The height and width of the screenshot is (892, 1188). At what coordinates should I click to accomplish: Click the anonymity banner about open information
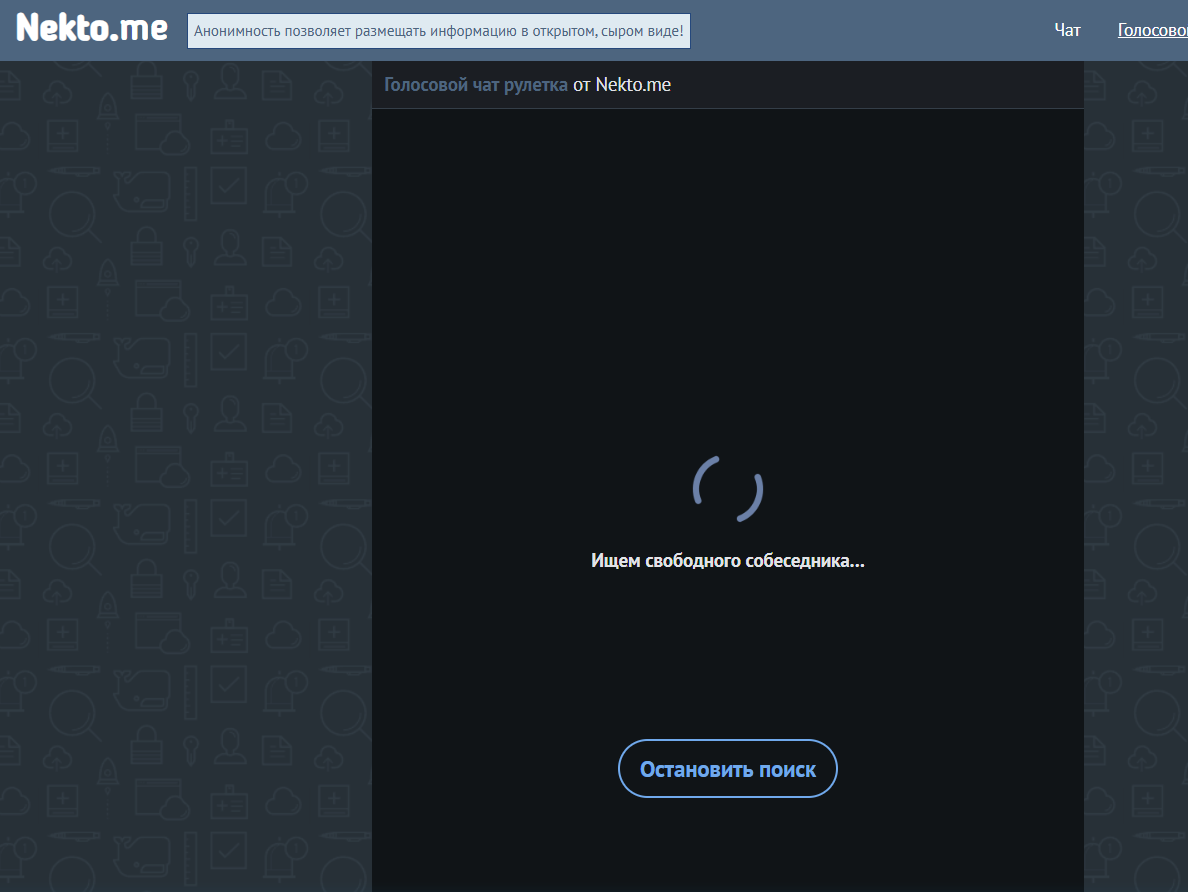[439, 31]
